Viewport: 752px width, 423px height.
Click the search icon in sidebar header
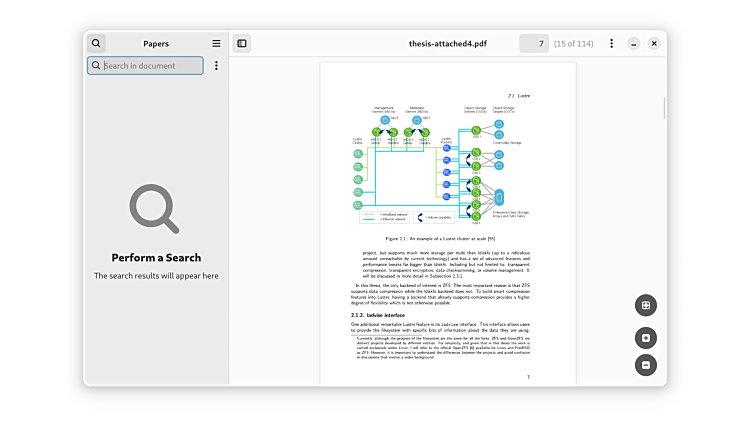pos(96,43)
